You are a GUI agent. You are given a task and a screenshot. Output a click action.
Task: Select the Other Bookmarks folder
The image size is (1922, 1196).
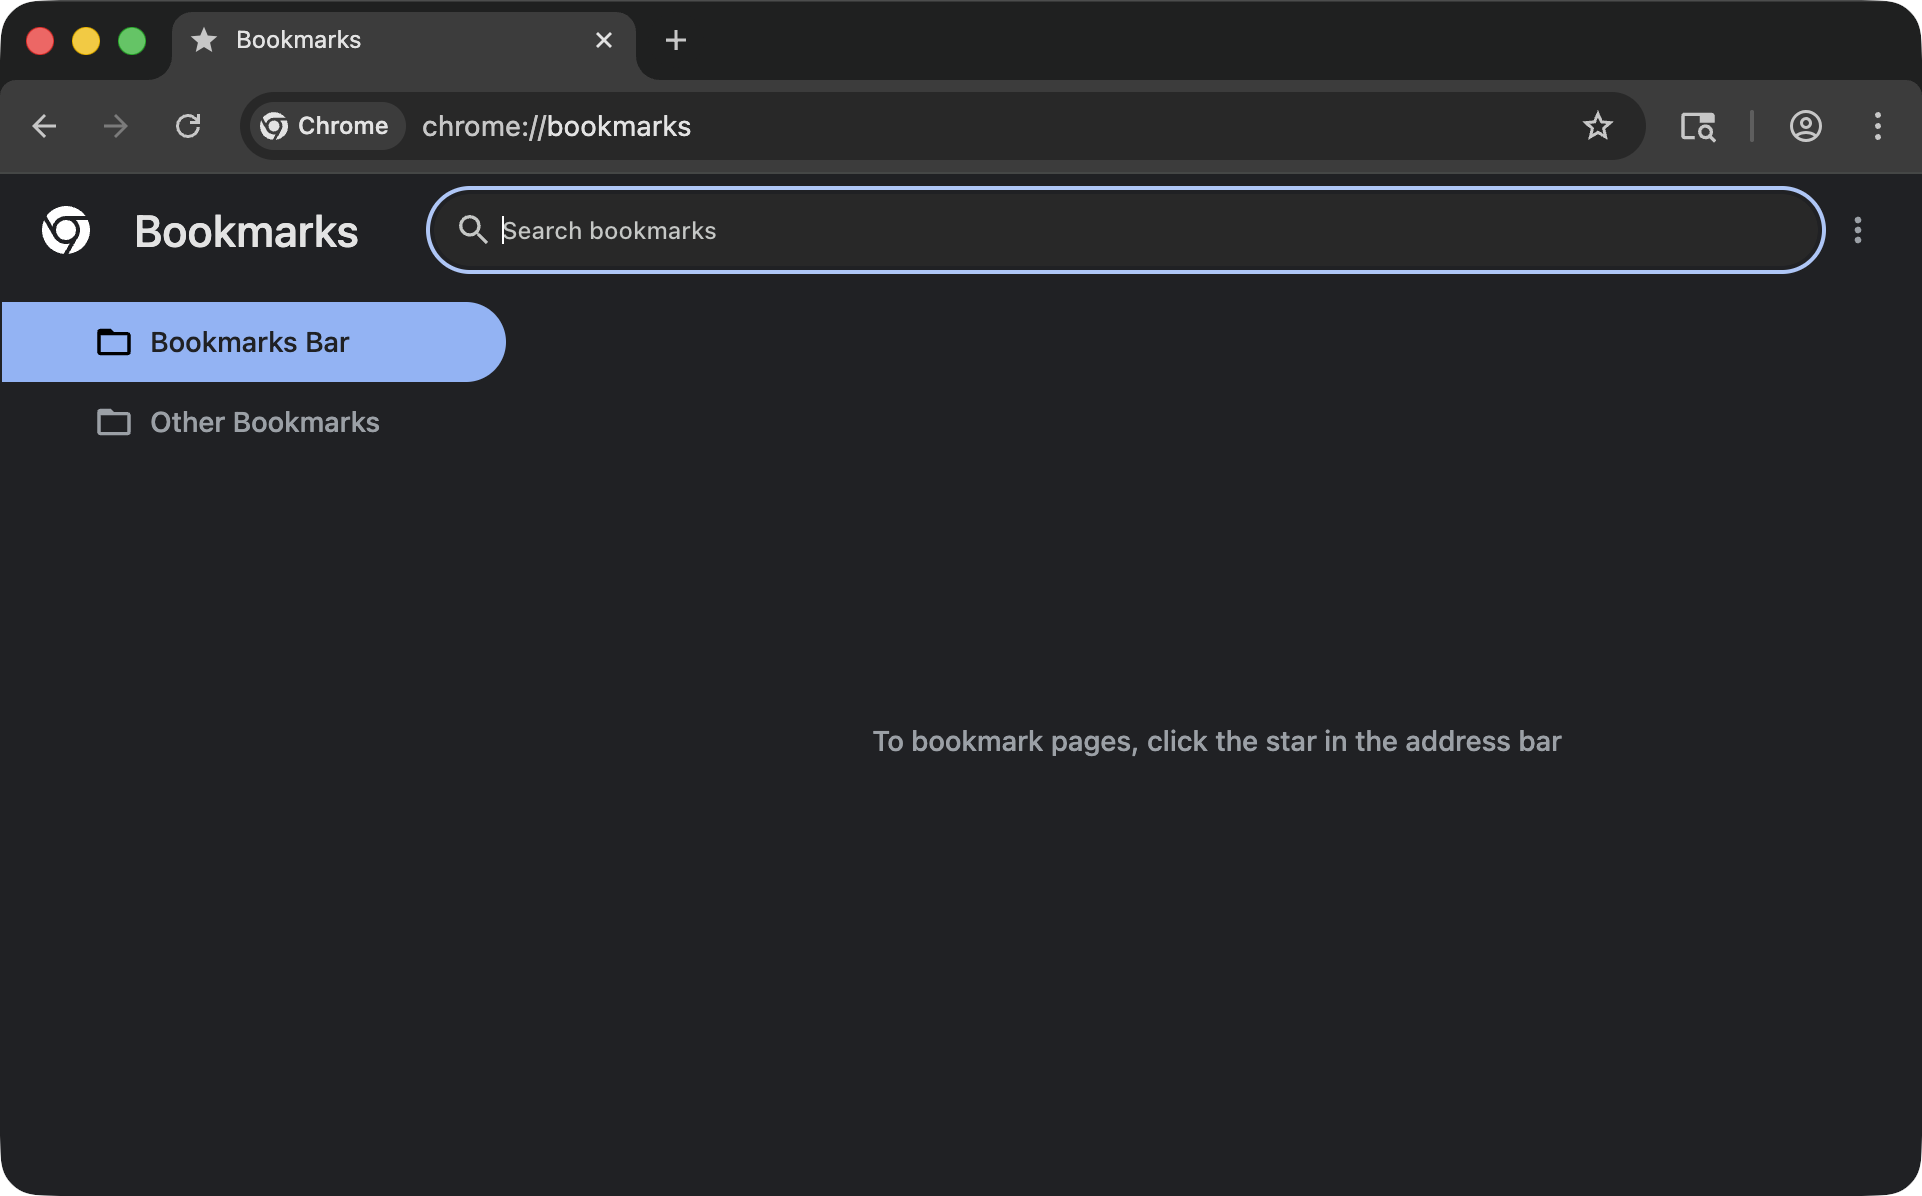(x=264, y=422)
